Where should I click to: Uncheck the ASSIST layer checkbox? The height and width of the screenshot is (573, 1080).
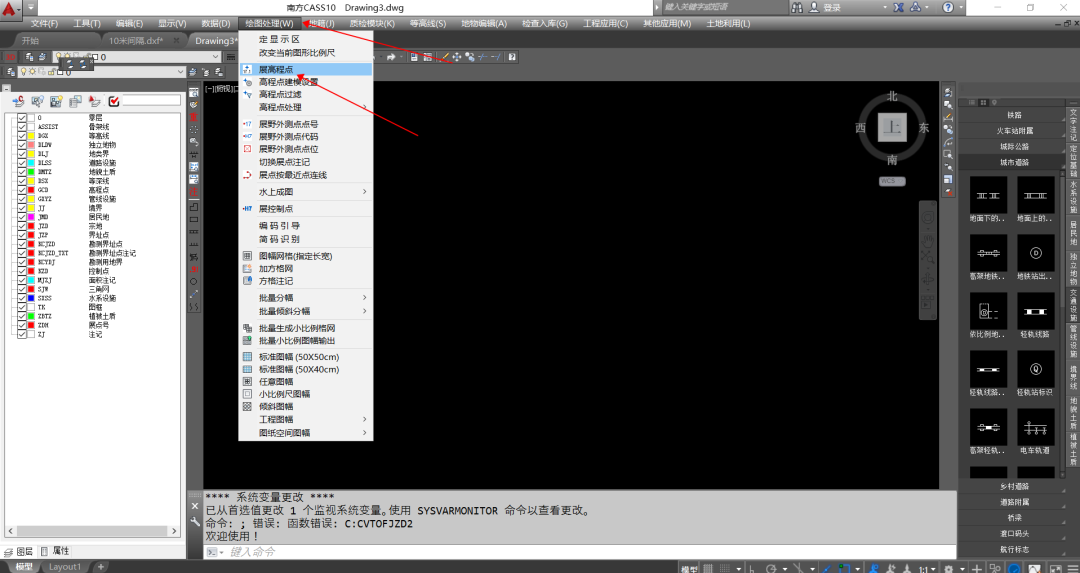pyautogui.click(x=22, y=127)
